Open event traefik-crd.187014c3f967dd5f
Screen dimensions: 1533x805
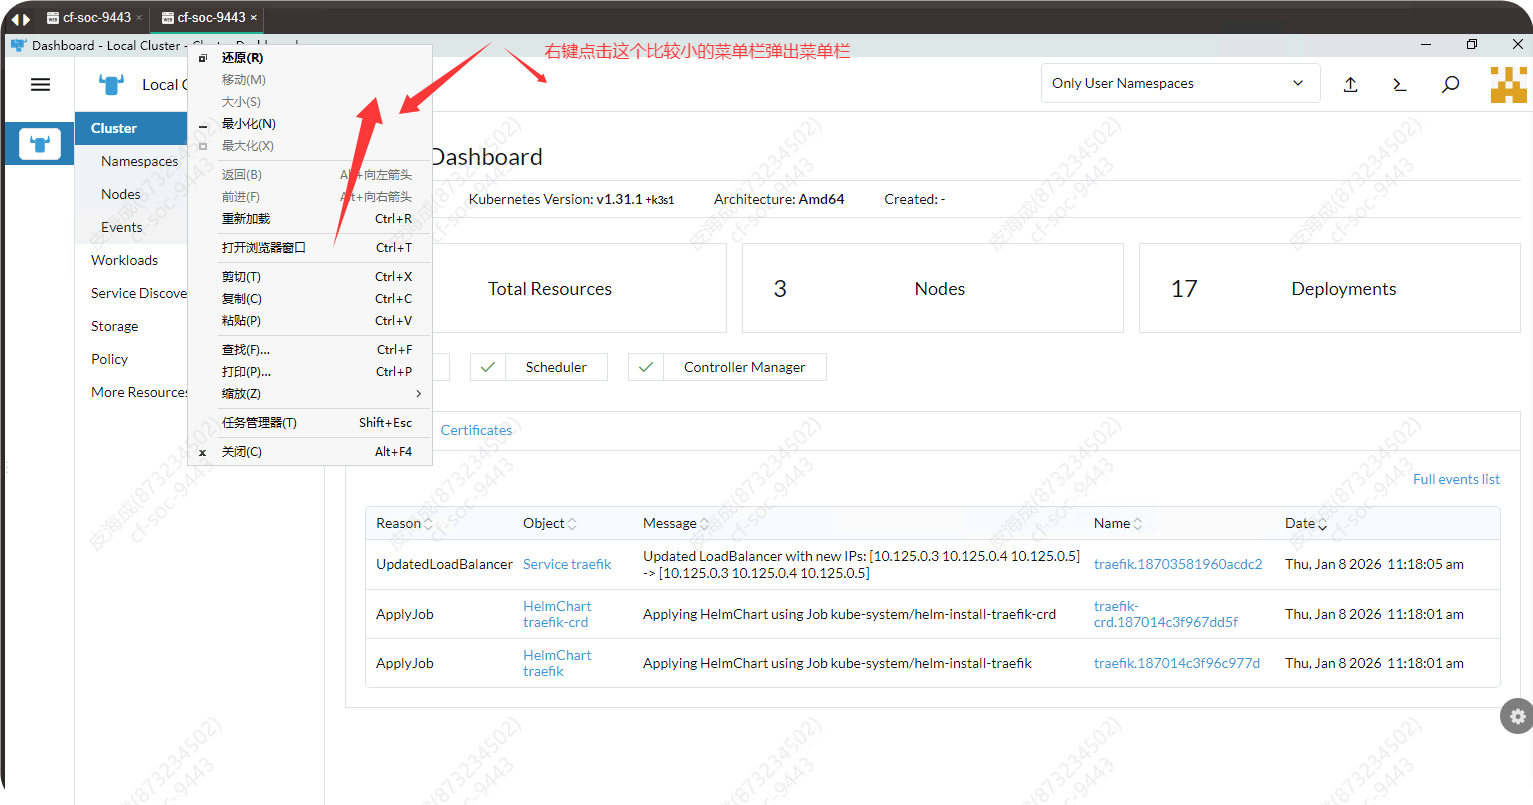(1166, 614)
